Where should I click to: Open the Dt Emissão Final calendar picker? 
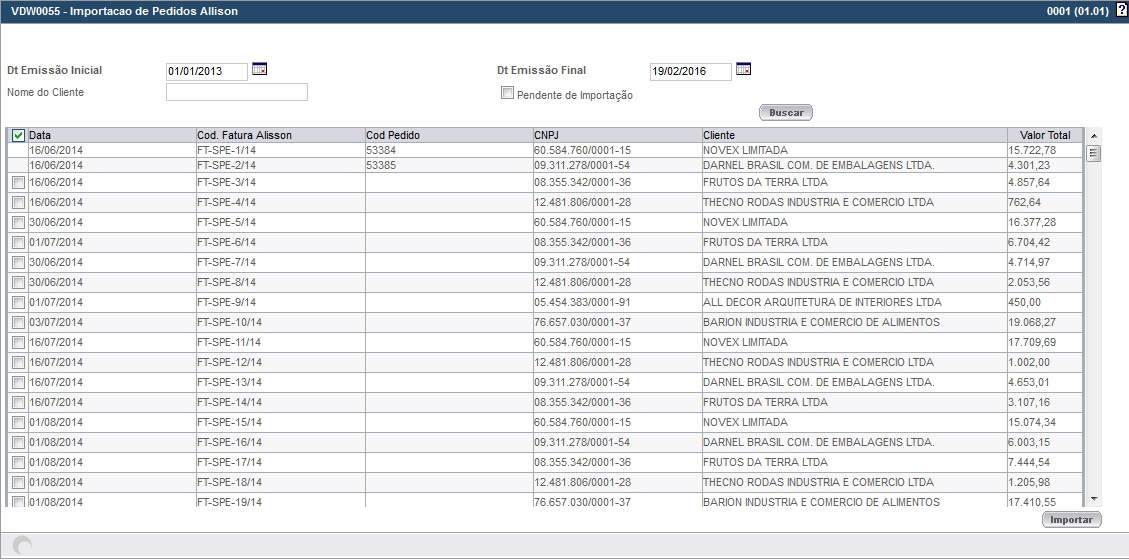tap(743, 69)
